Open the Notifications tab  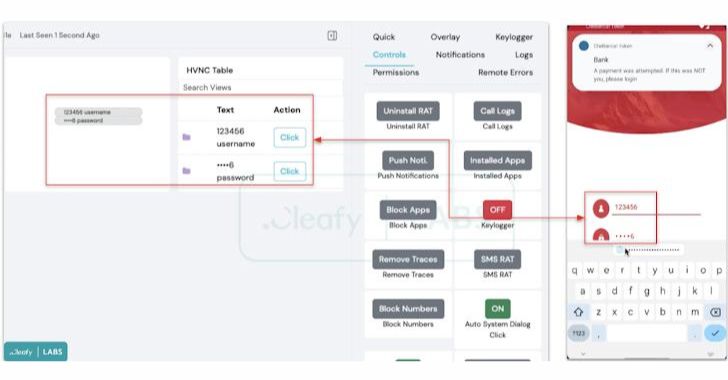tap(460, 54)
